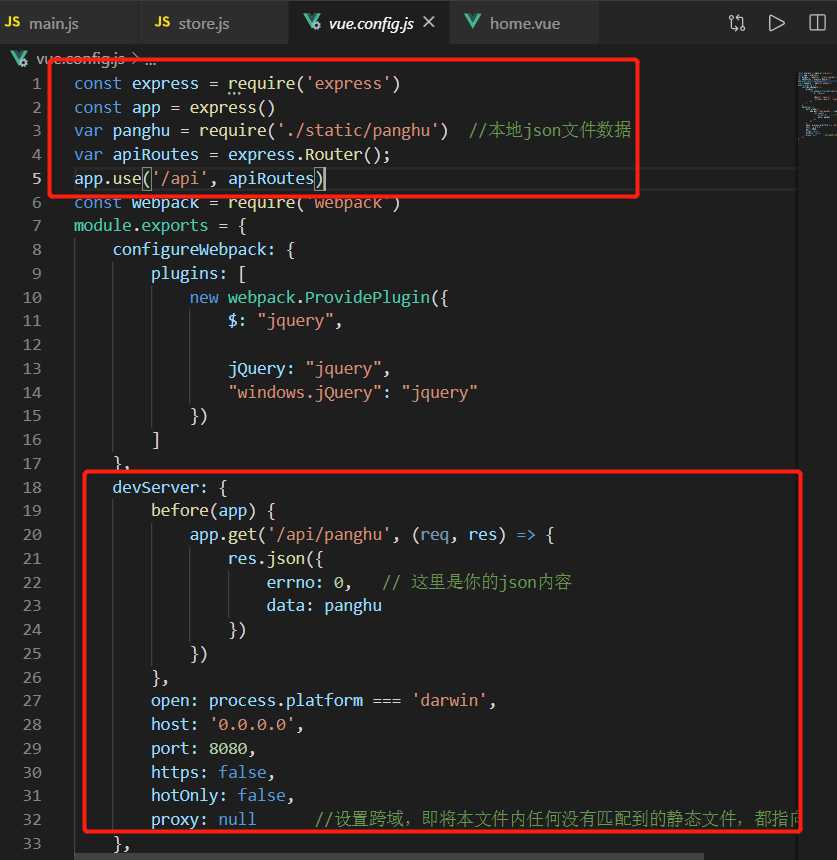Click 'data: panghu' on line 23
837x860 pixels.
click(x=324, y=606)
